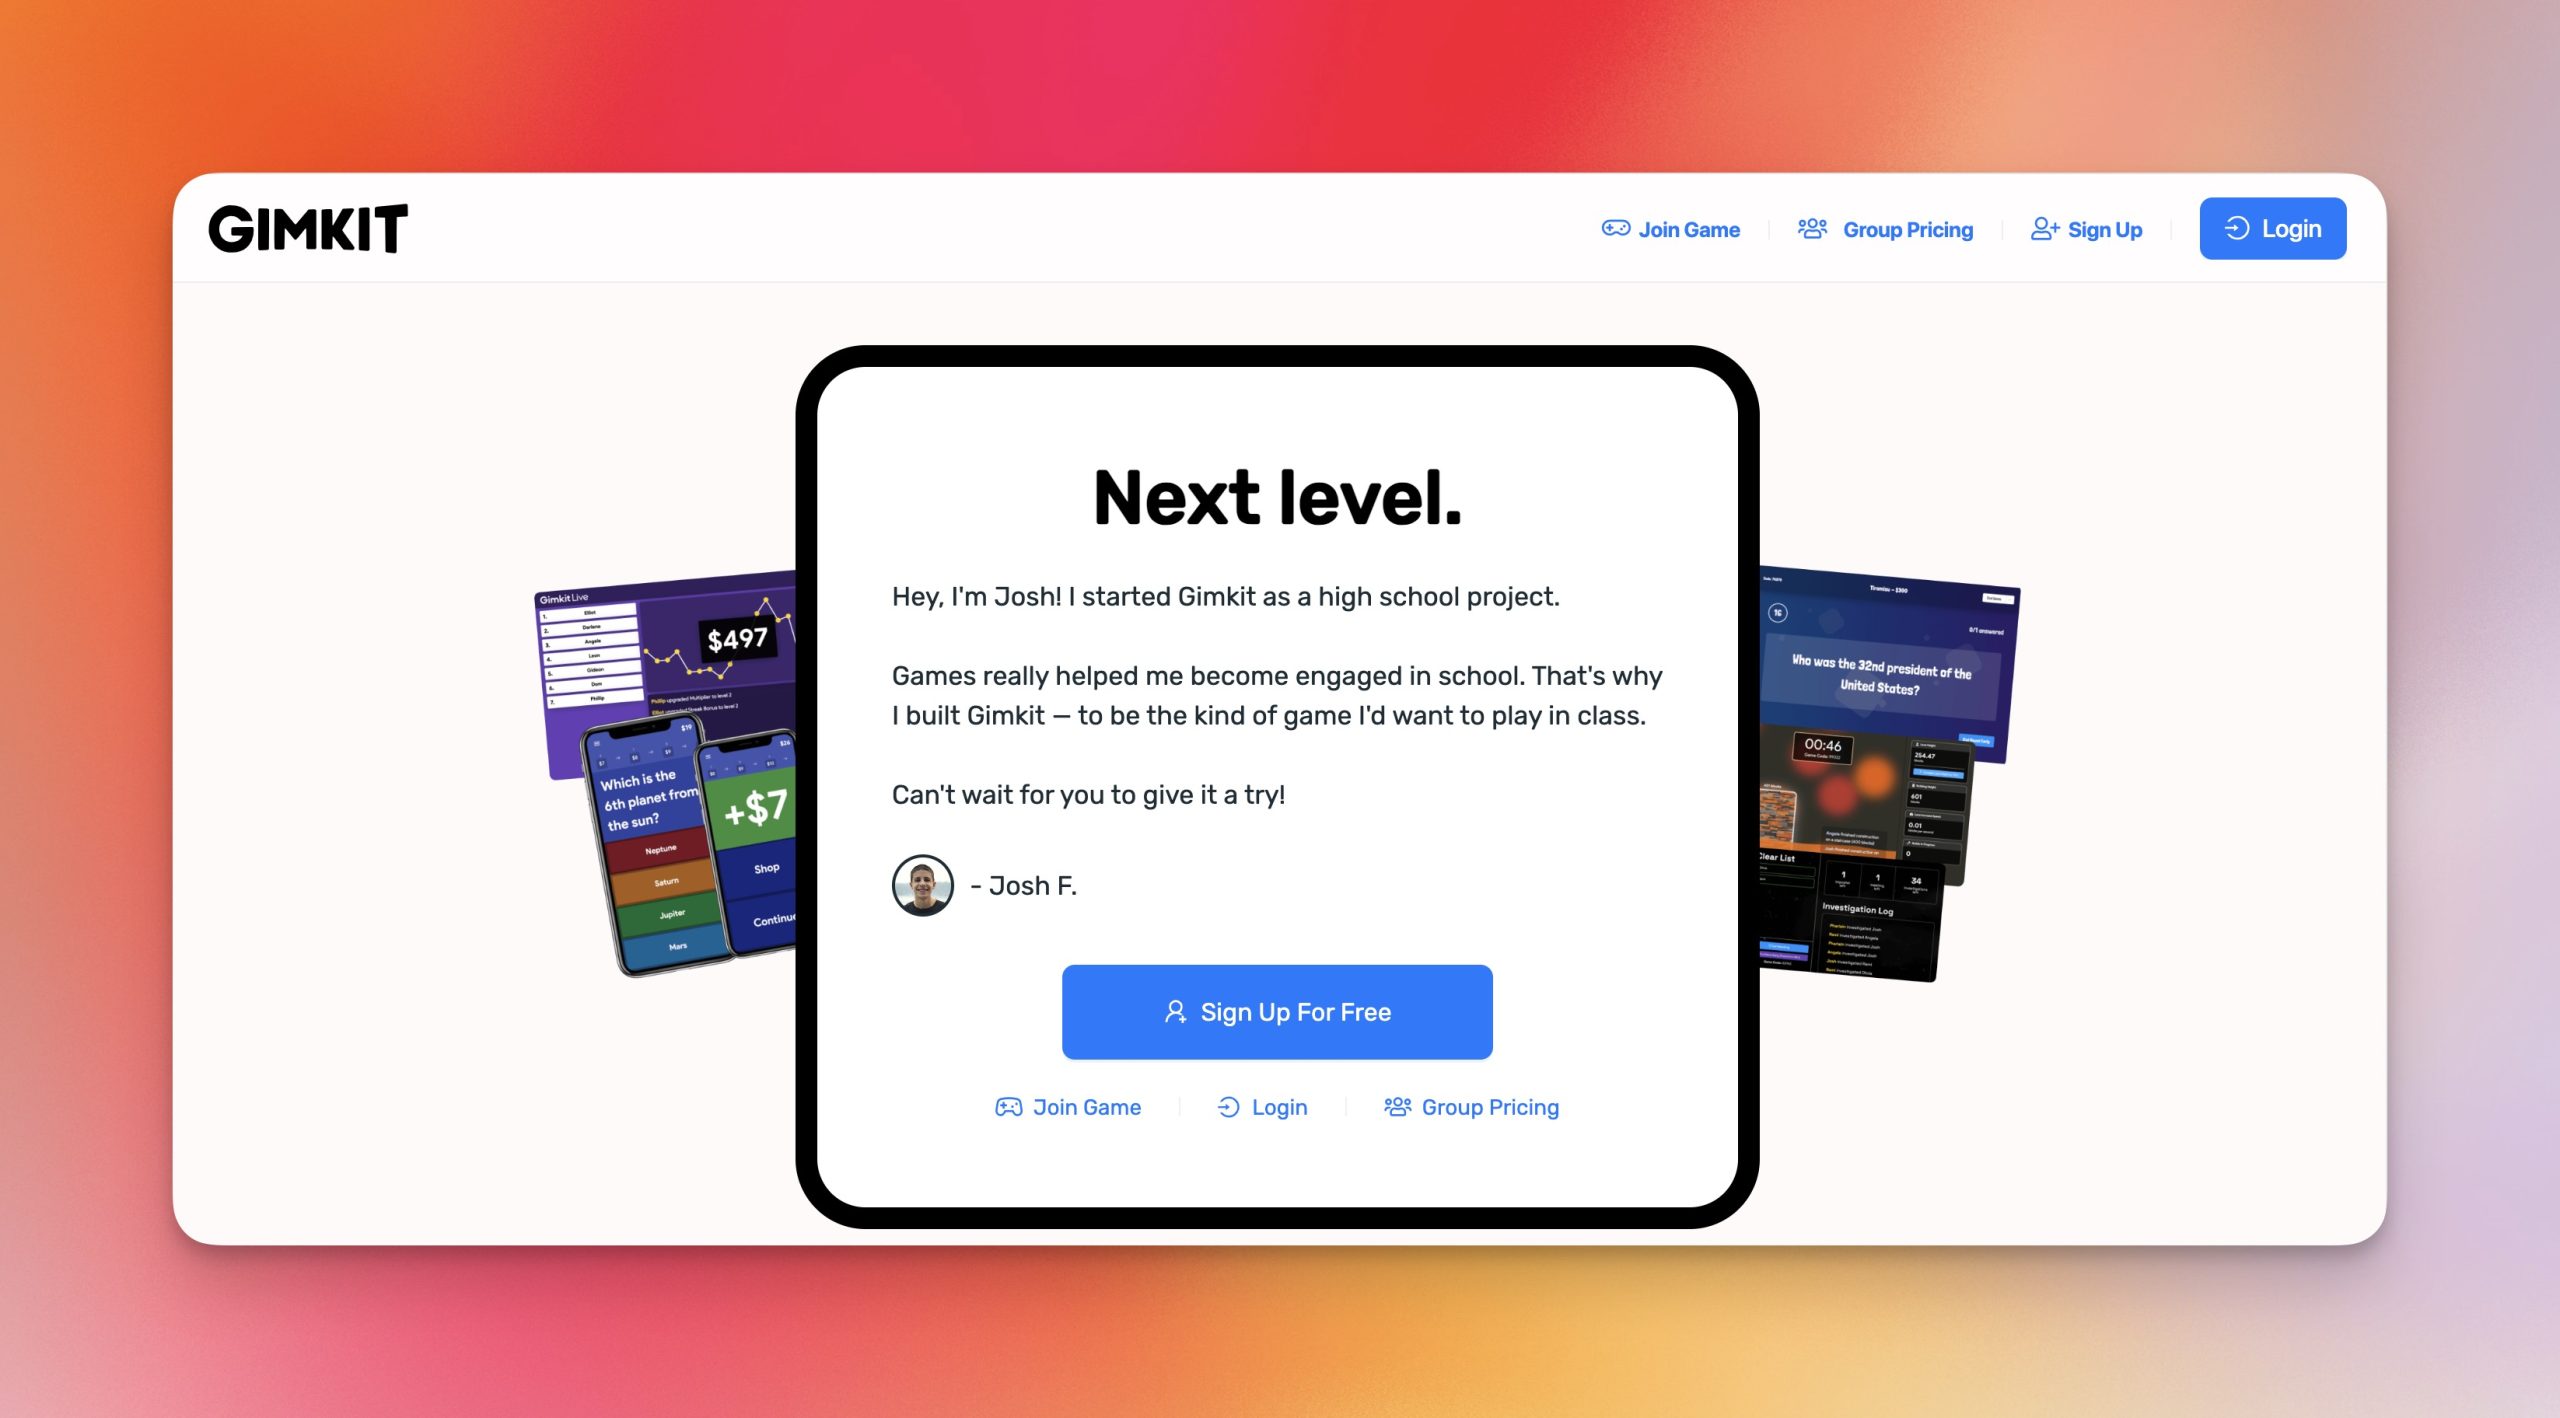
Task: Click the Join Game icon in navbar
Action: pyautogui.click(x=1612, y=229)
